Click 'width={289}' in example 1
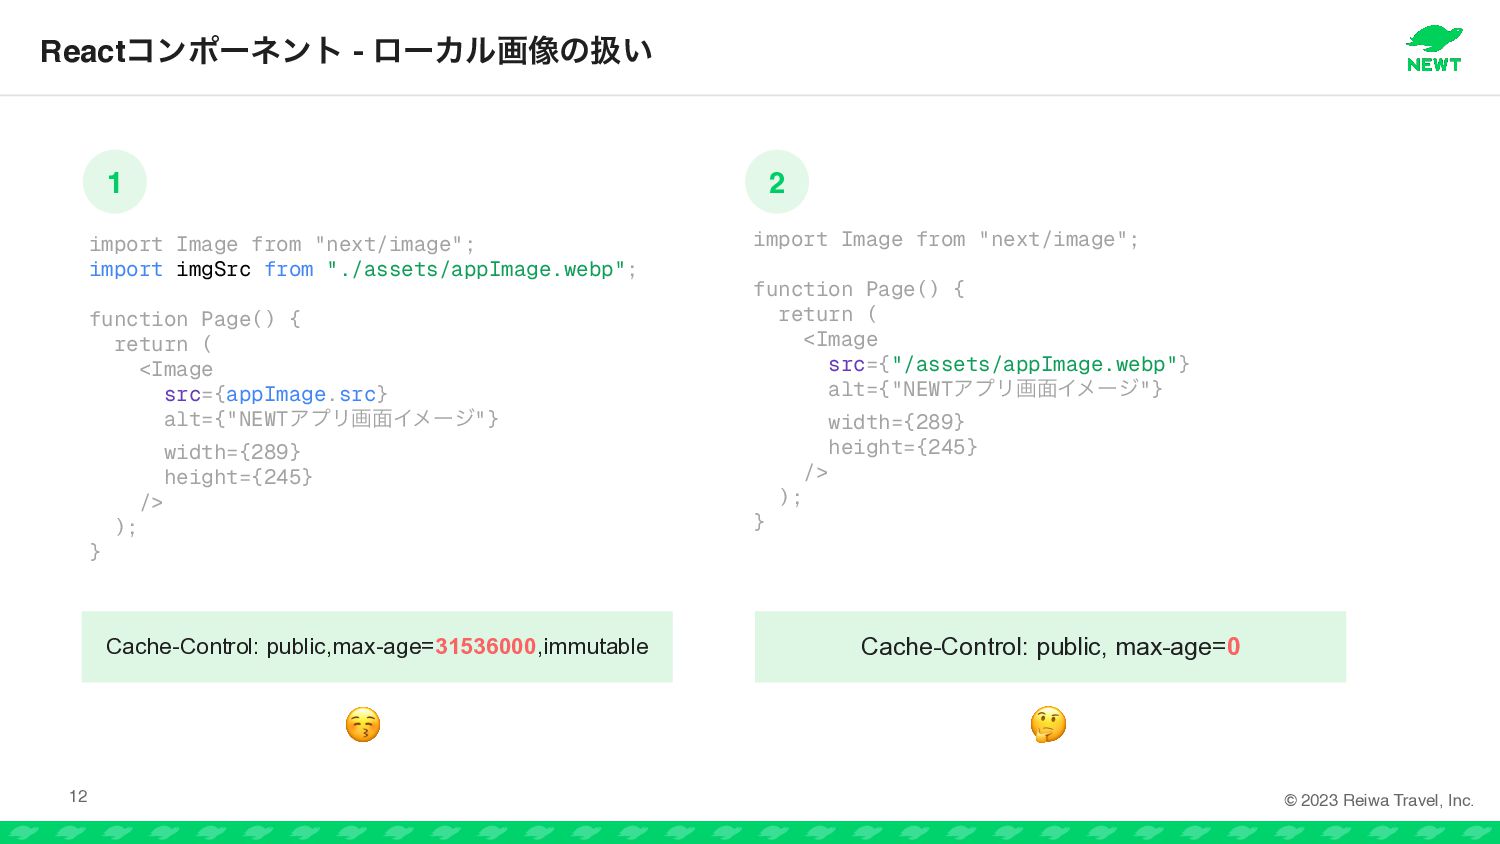Viewport: 1500px width, 844px height. pyautogui.click(x=232, y=452)
